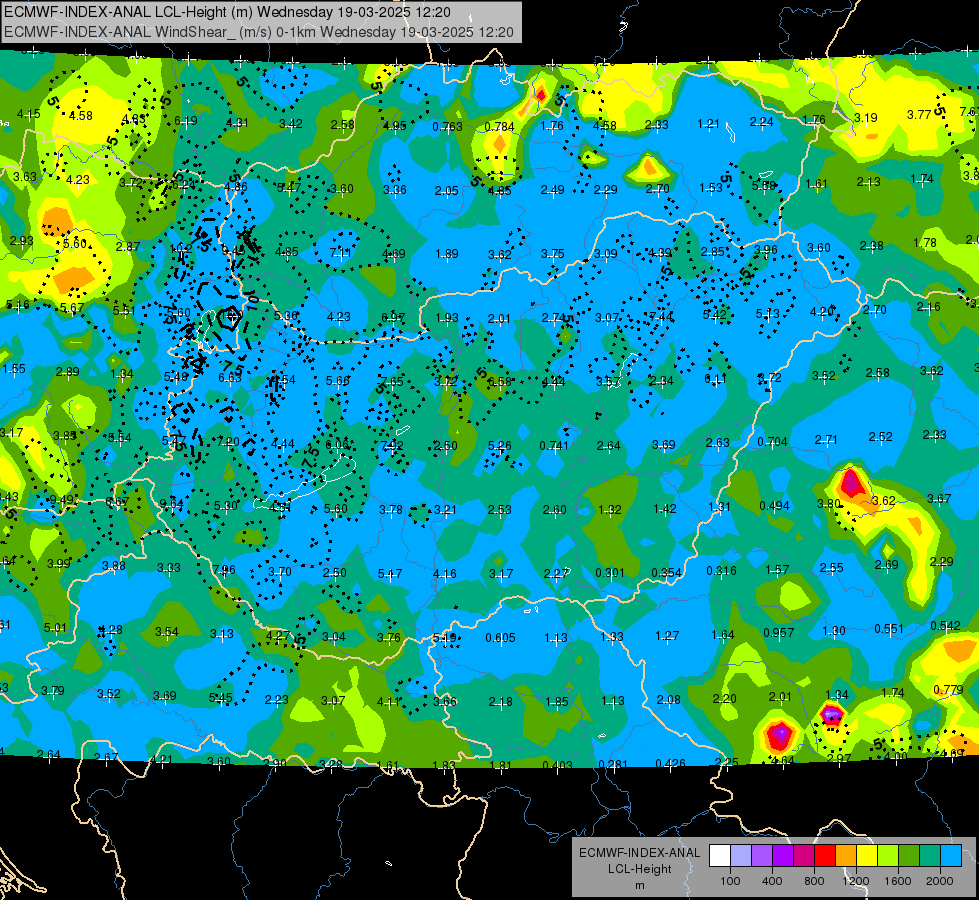Image resolution: width=979 pixels, height=900 pixels.
Task: Select the orange legend color swatch
Action: click(846, 856)
